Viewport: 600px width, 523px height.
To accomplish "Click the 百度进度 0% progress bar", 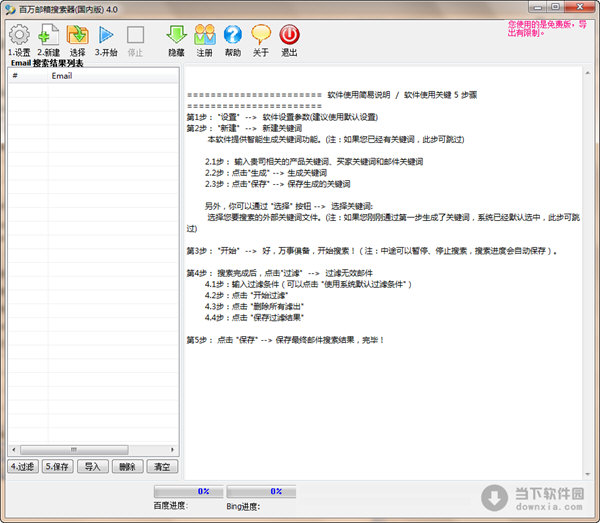I will pyautogui.click(x=188, y=491).
